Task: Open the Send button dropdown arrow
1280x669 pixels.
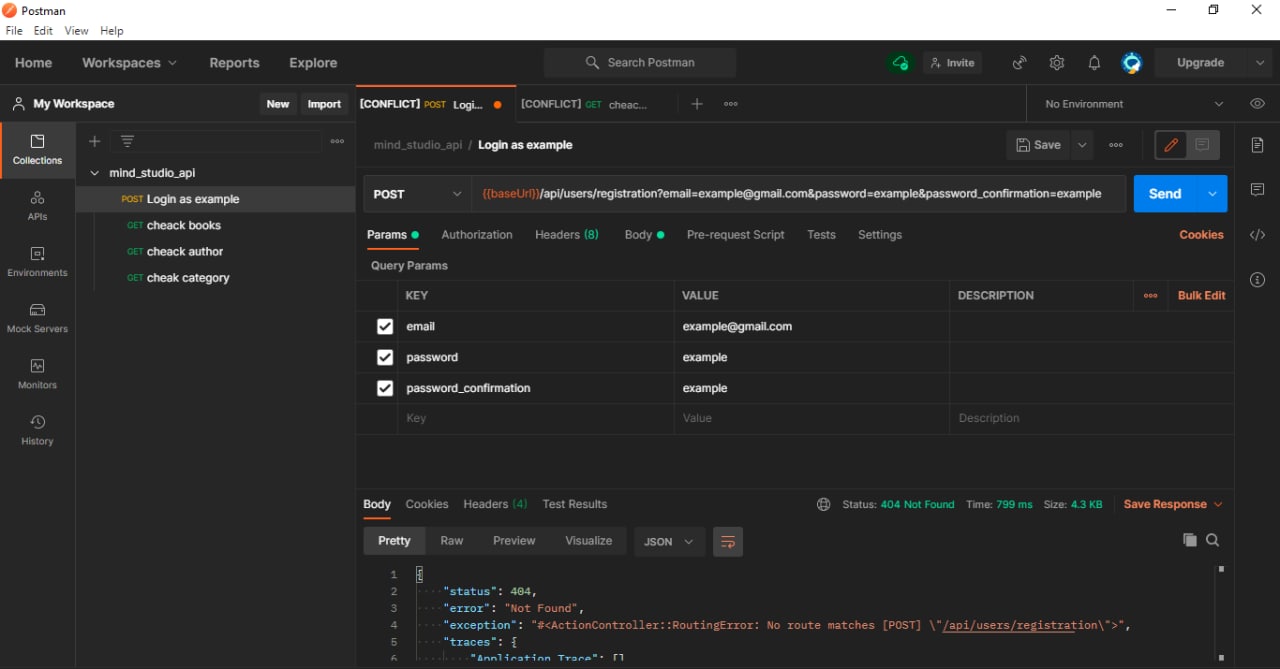Action: (1212, 194)
